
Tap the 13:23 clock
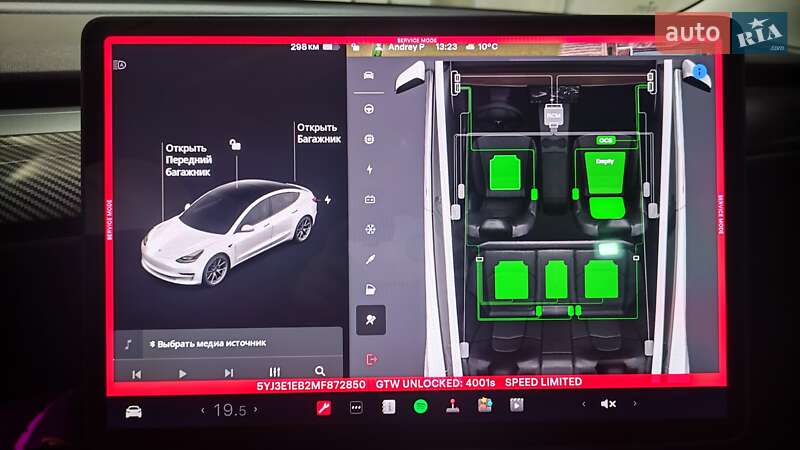click(x=446, y=47)
